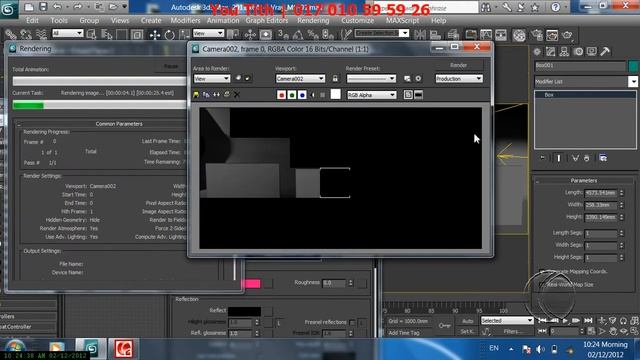Open the Modifier List dropdown
The width and height of the screenshot is (640, 360).
586,82
